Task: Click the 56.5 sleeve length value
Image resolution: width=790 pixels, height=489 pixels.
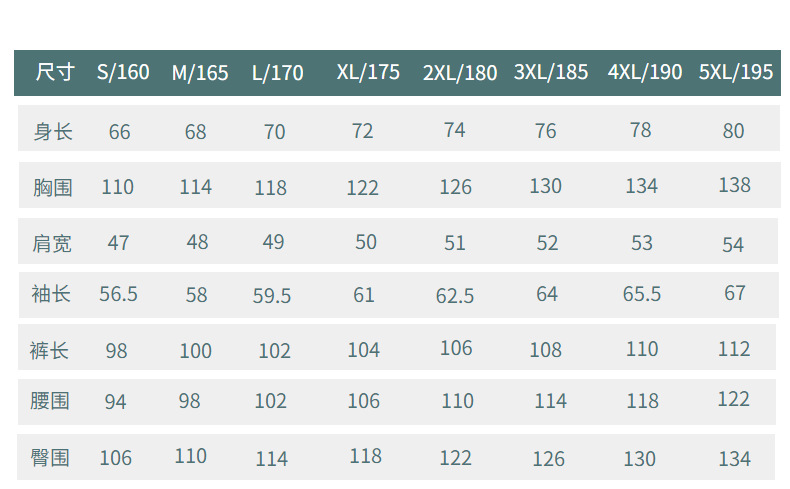Action: click(x=119, y=294)
